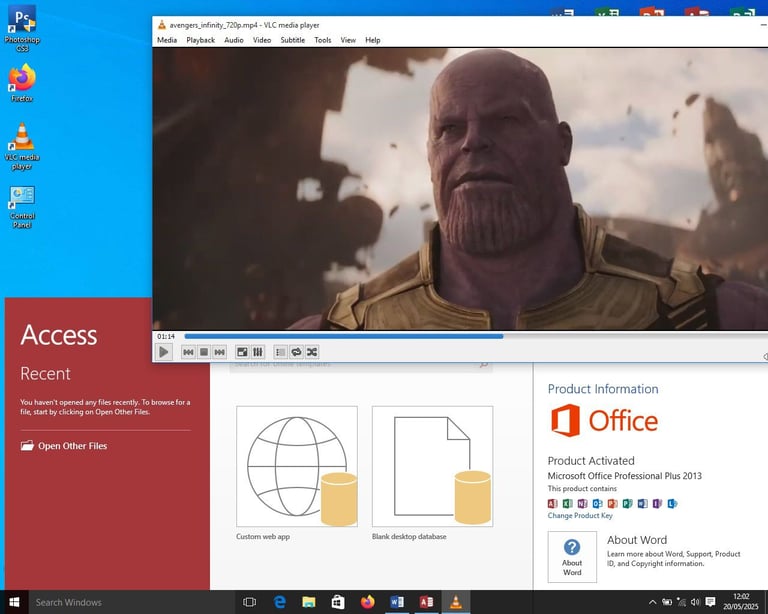Open File Explorer from the taskbar
The width and height of the screenshot is (768, 614).
(309, 602)
